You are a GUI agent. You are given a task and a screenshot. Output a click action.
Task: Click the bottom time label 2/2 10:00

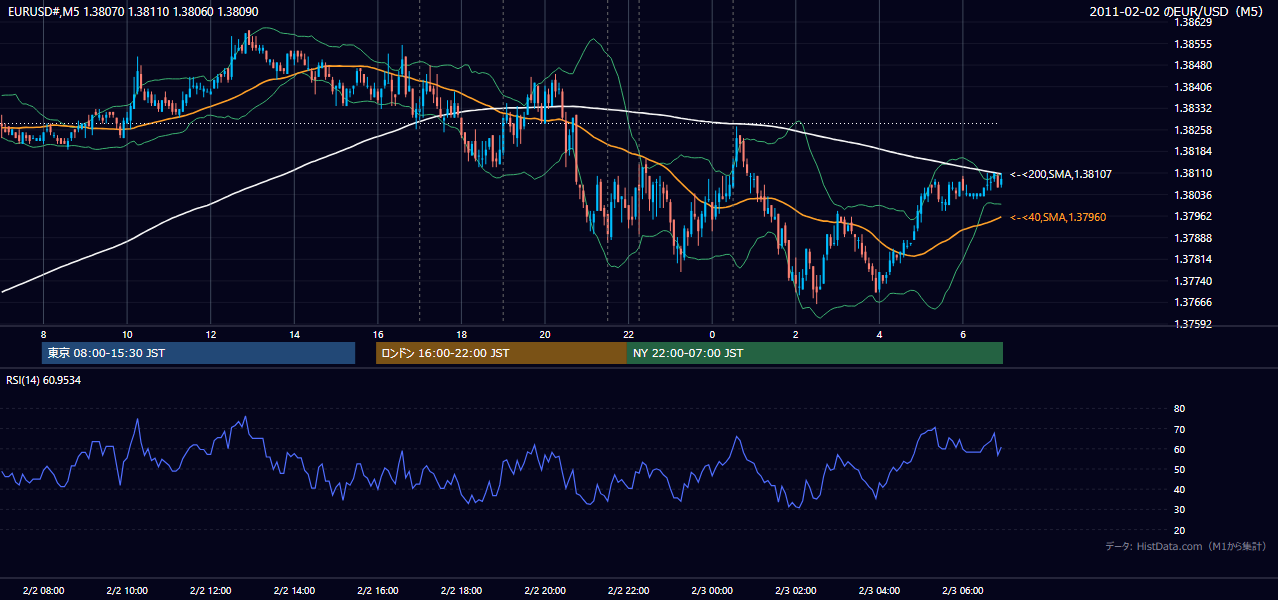pyautogui.click(x=127, y=591)
